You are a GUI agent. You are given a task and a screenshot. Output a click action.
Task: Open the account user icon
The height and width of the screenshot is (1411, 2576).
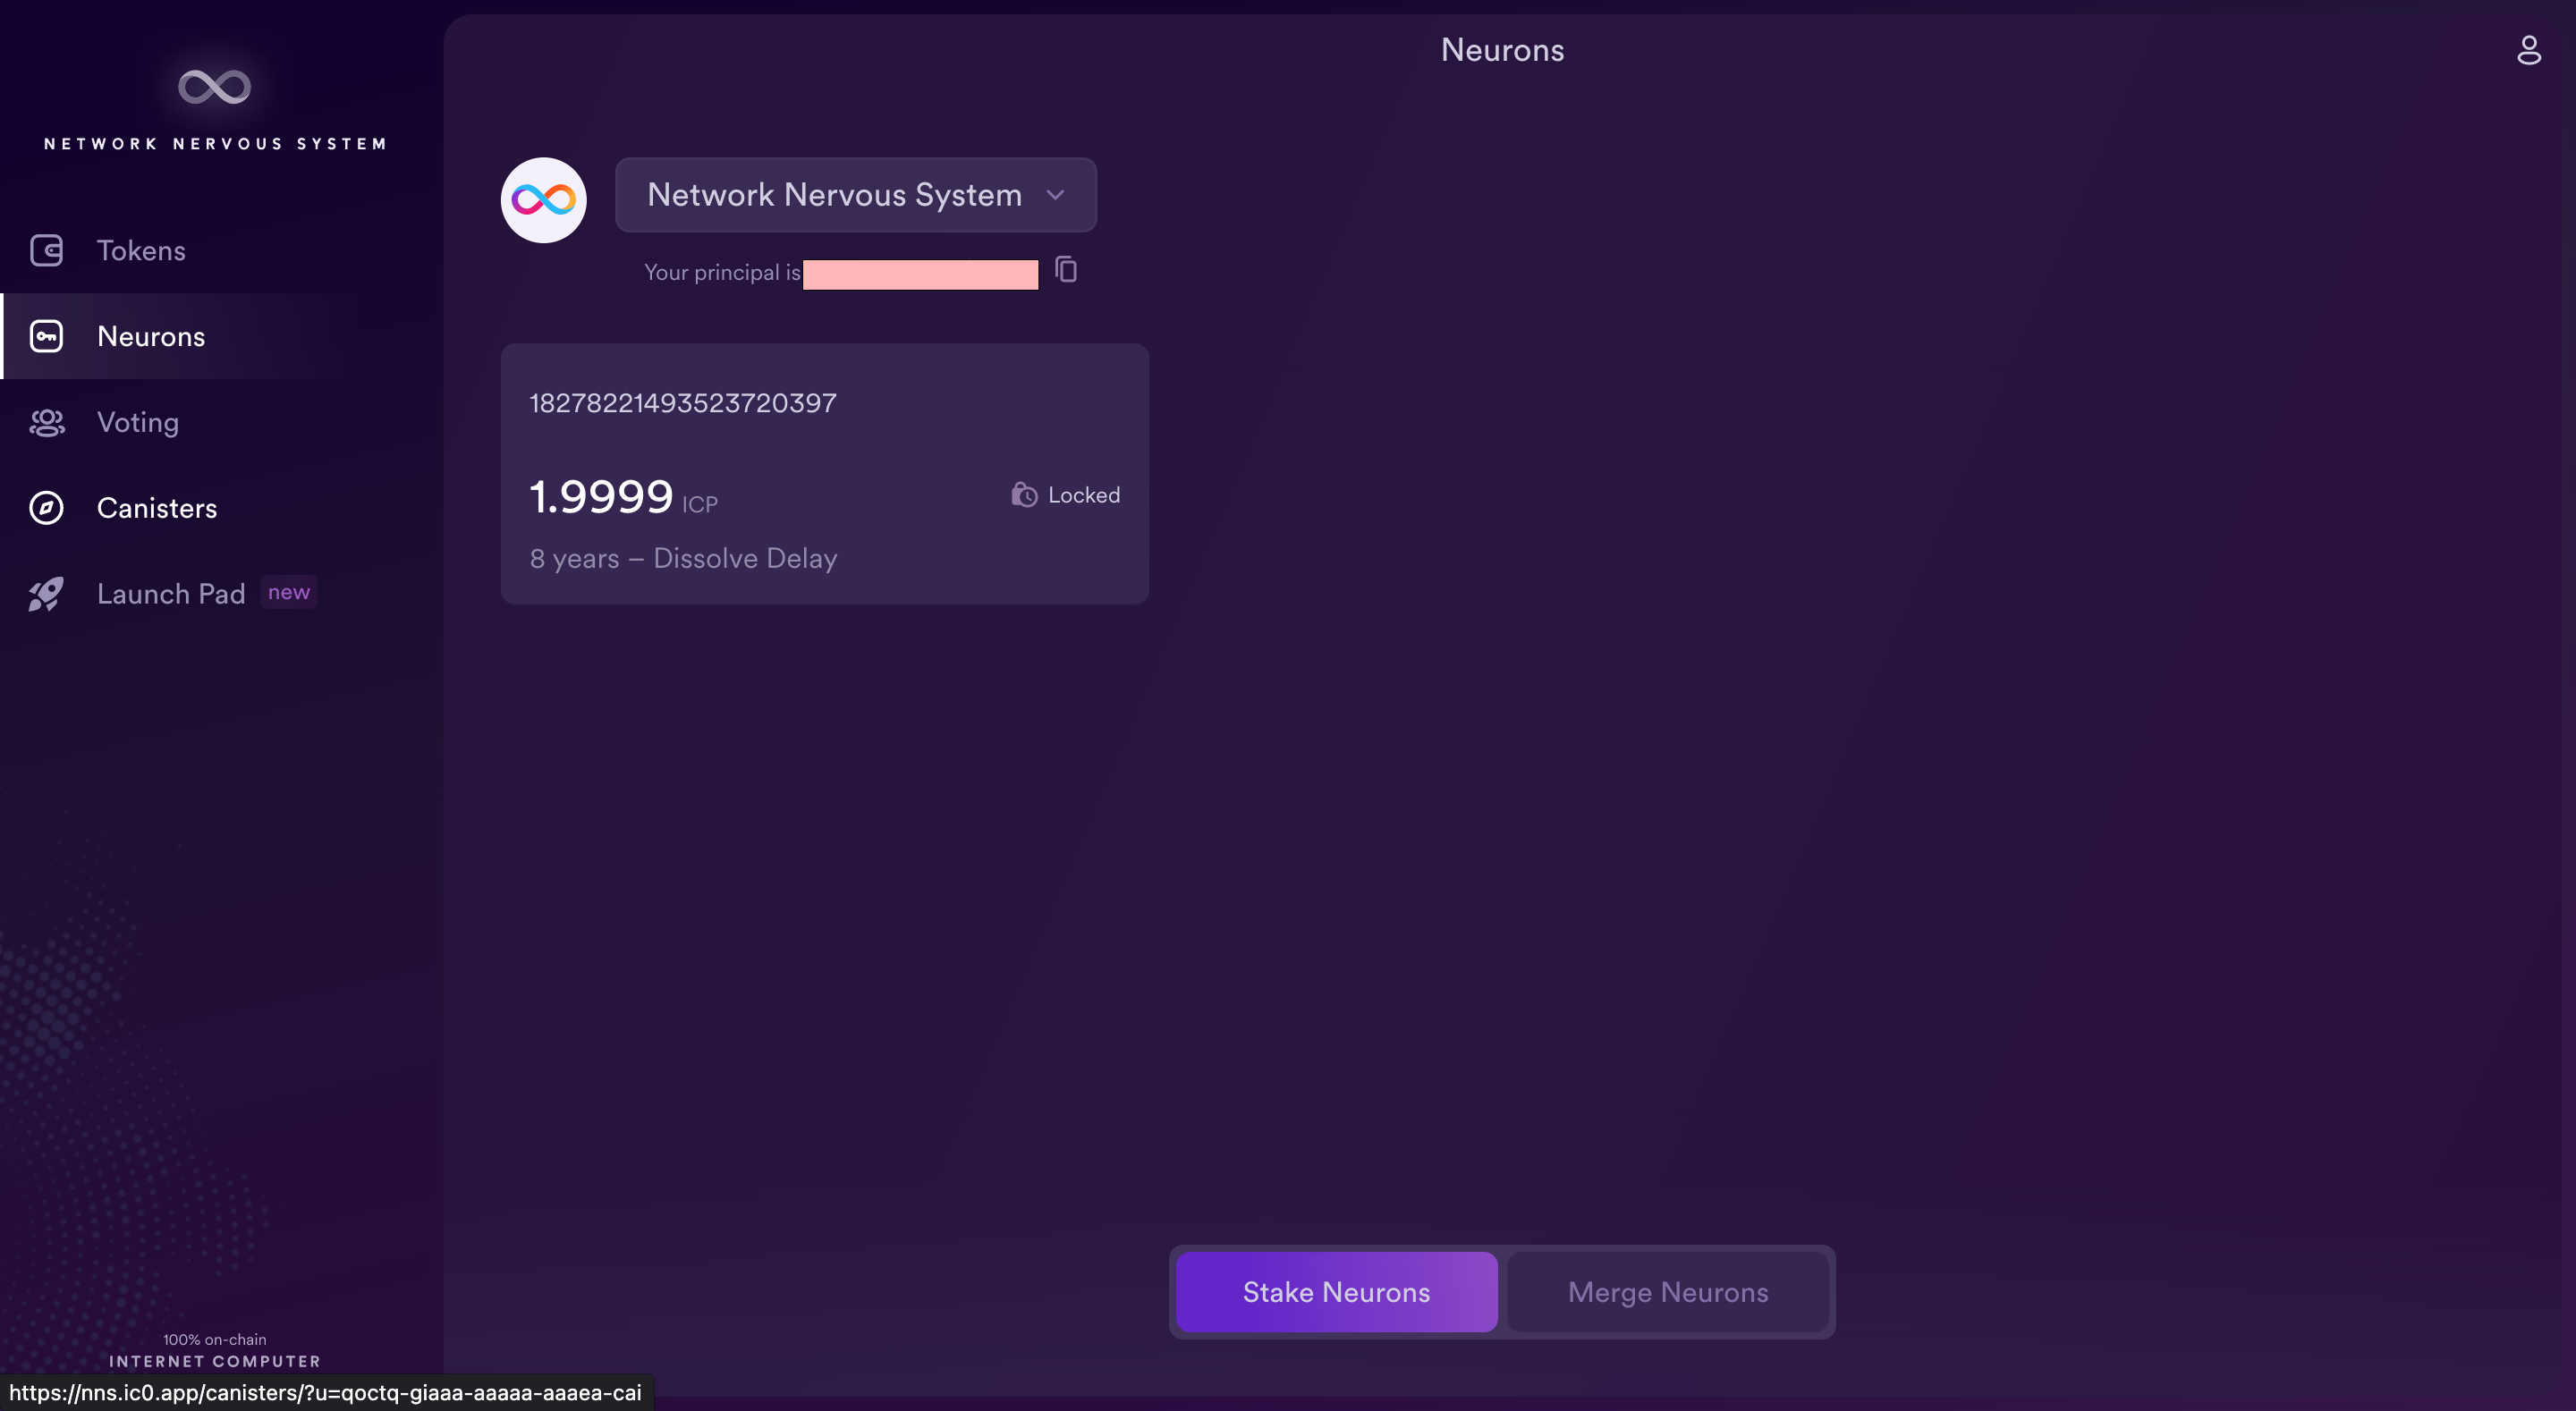[x=2528, y=50]
